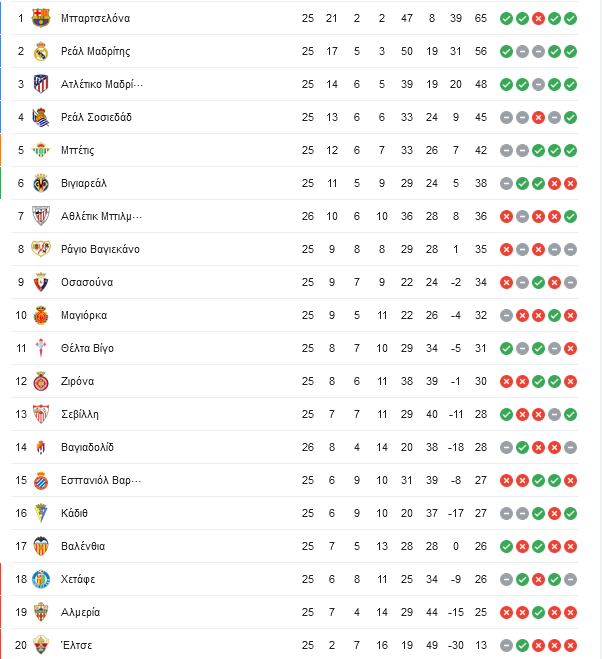The image size is (602, 659).
Task: Click Betis's last green win icon
Action: (570, 150)
